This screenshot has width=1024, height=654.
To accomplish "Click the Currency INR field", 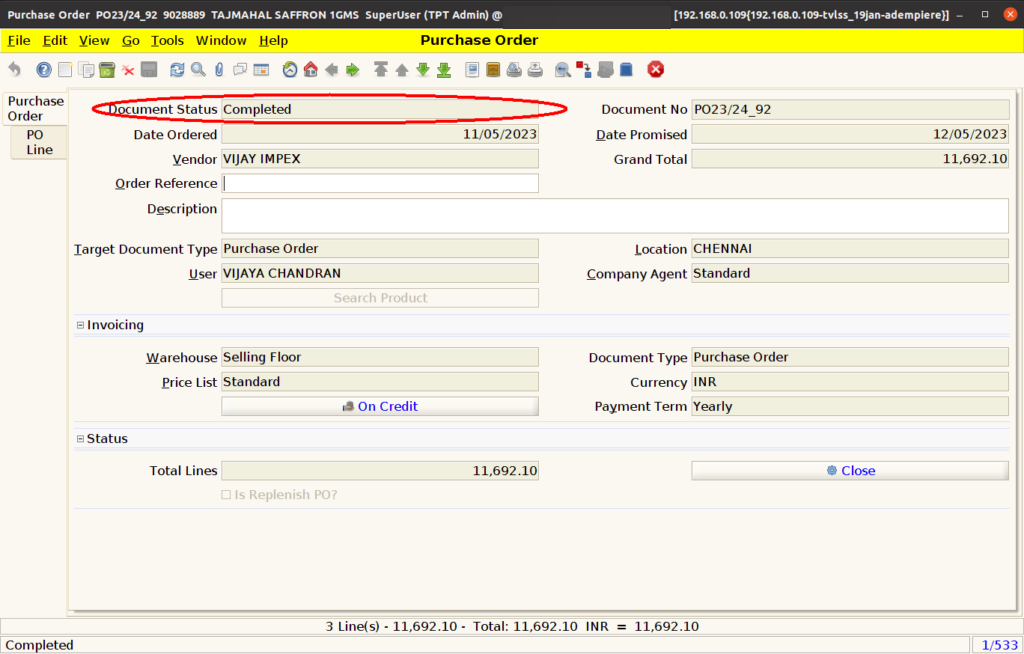I will tap(850, 382).
